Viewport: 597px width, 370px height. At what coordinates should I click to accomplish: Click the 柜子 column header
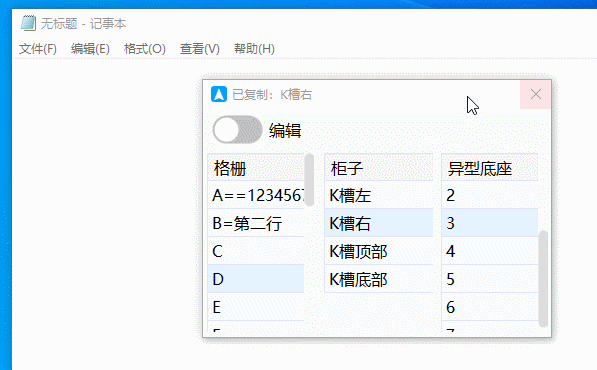378,167
